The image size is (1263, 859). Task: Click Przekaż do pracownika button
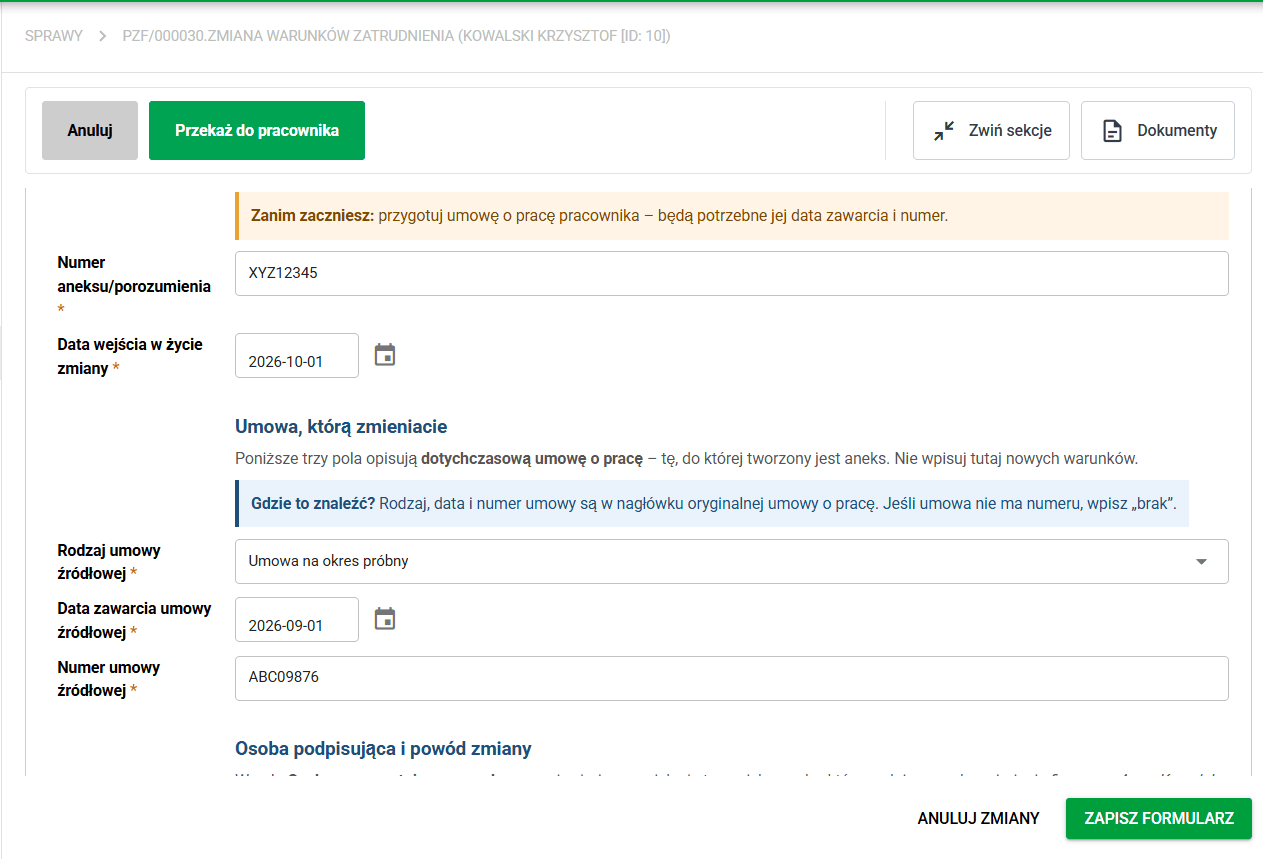257,130
